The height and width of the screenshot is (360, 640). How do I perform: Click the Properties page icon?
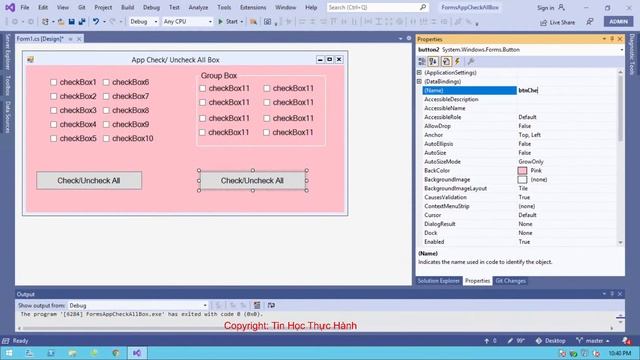[446, 62]
